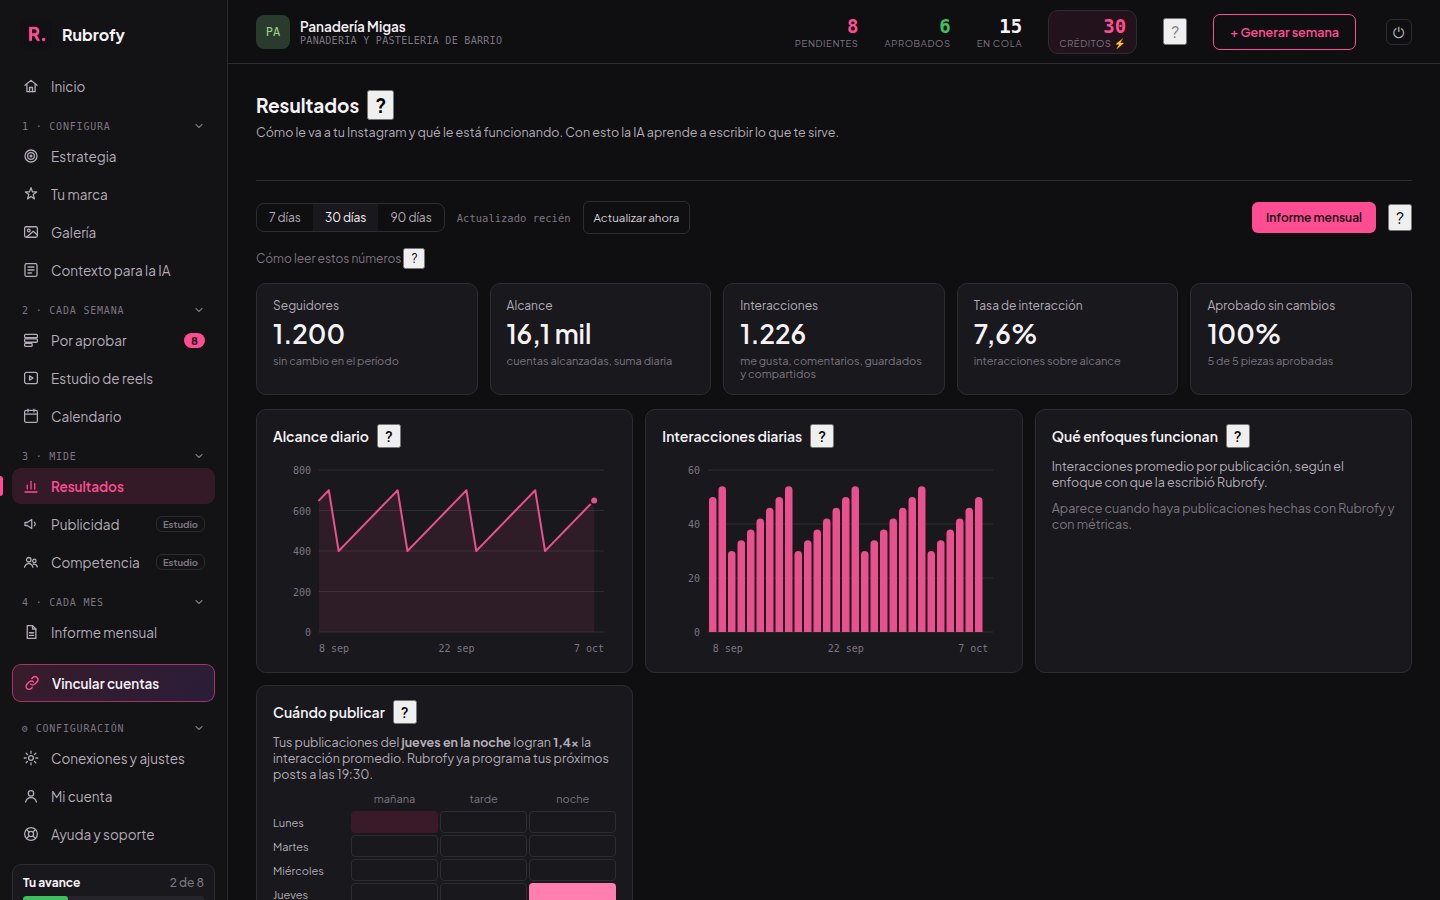Open Por aprobar with 8 pending

click(113, 341)
